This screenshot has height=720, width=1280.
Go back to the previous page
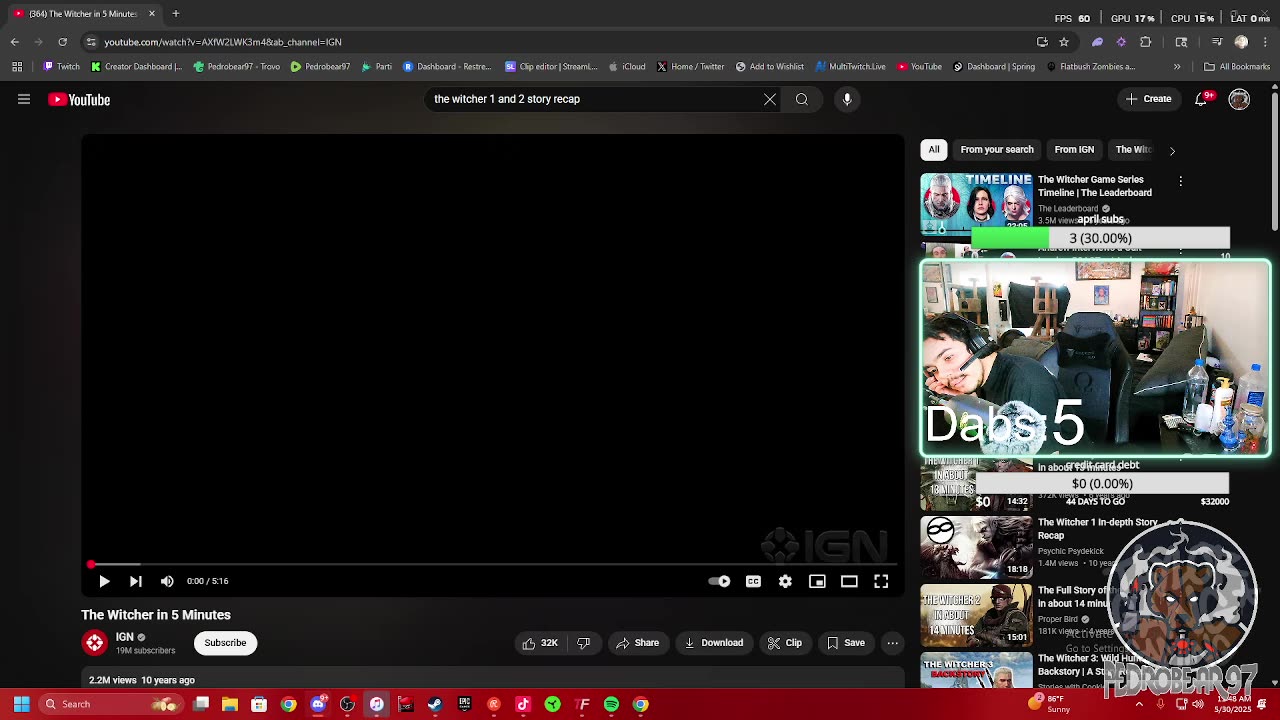click(x=14, y=42)
